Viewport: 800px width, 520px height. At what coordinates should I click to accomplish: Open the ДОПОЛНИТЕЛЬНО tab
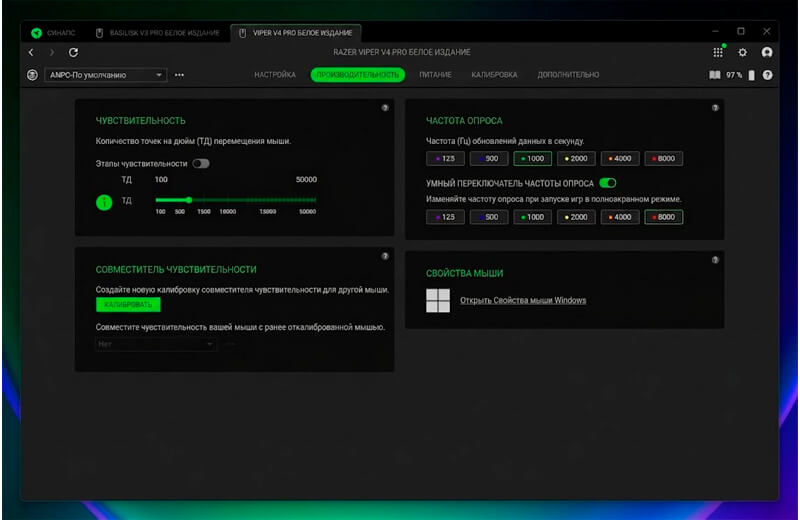tap(568, 75)
